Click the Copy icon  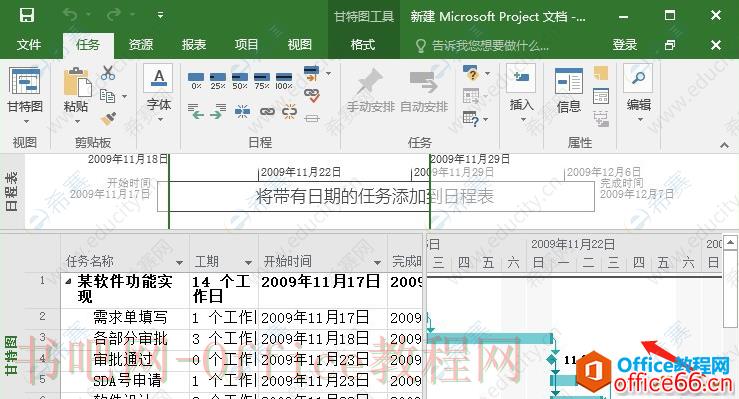tap(107, 96)
